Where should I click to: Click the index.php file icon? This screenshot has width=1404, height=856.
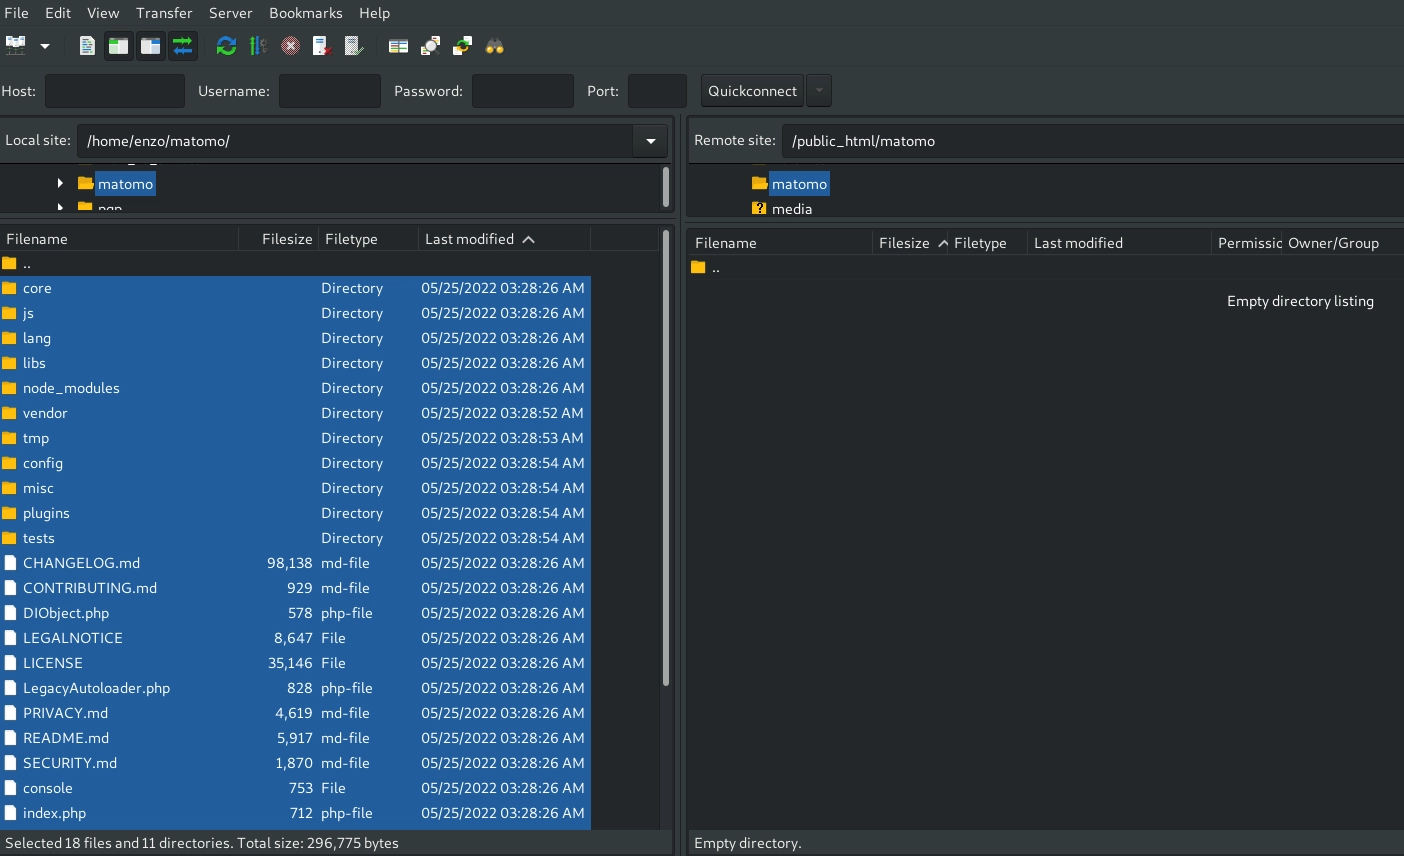point(10,813)
